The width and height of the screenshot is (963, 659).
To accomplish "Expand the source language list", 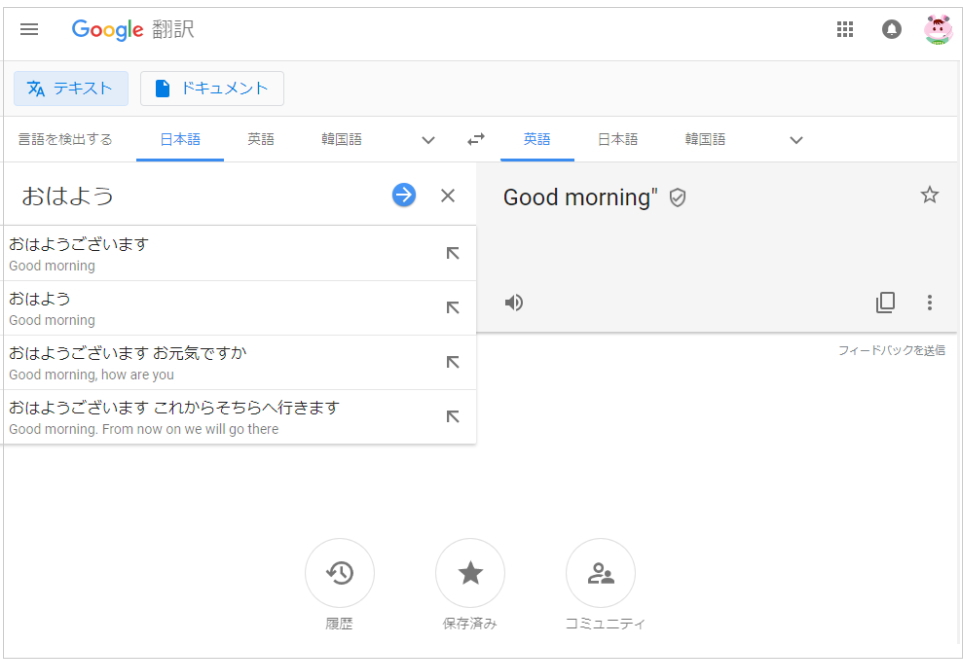I will click(428, 140).
